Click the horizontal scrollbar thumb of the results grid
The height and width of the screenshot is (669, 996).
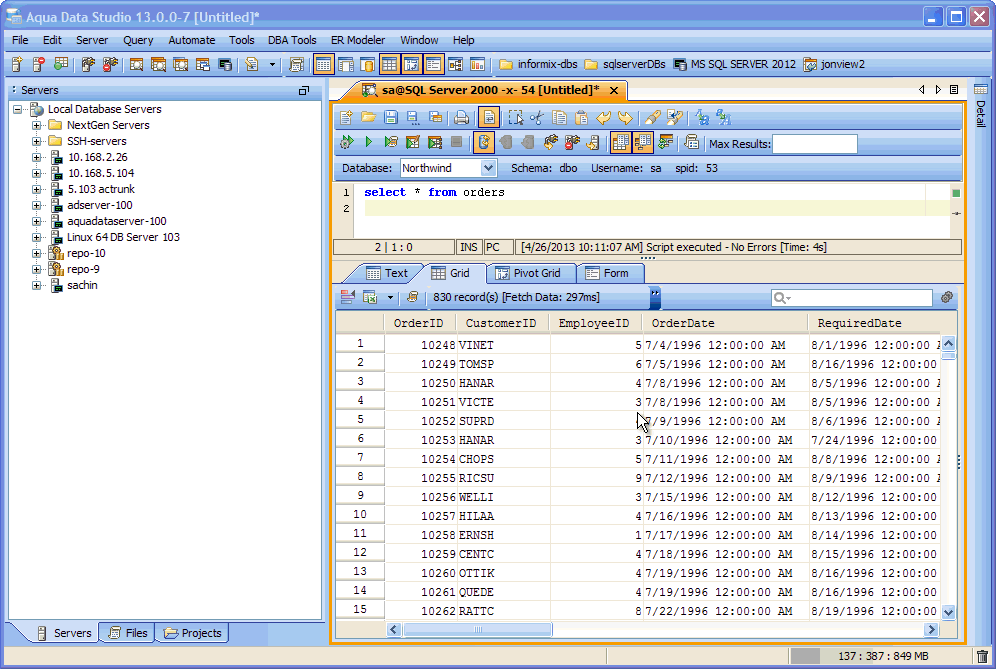(478, 630)
